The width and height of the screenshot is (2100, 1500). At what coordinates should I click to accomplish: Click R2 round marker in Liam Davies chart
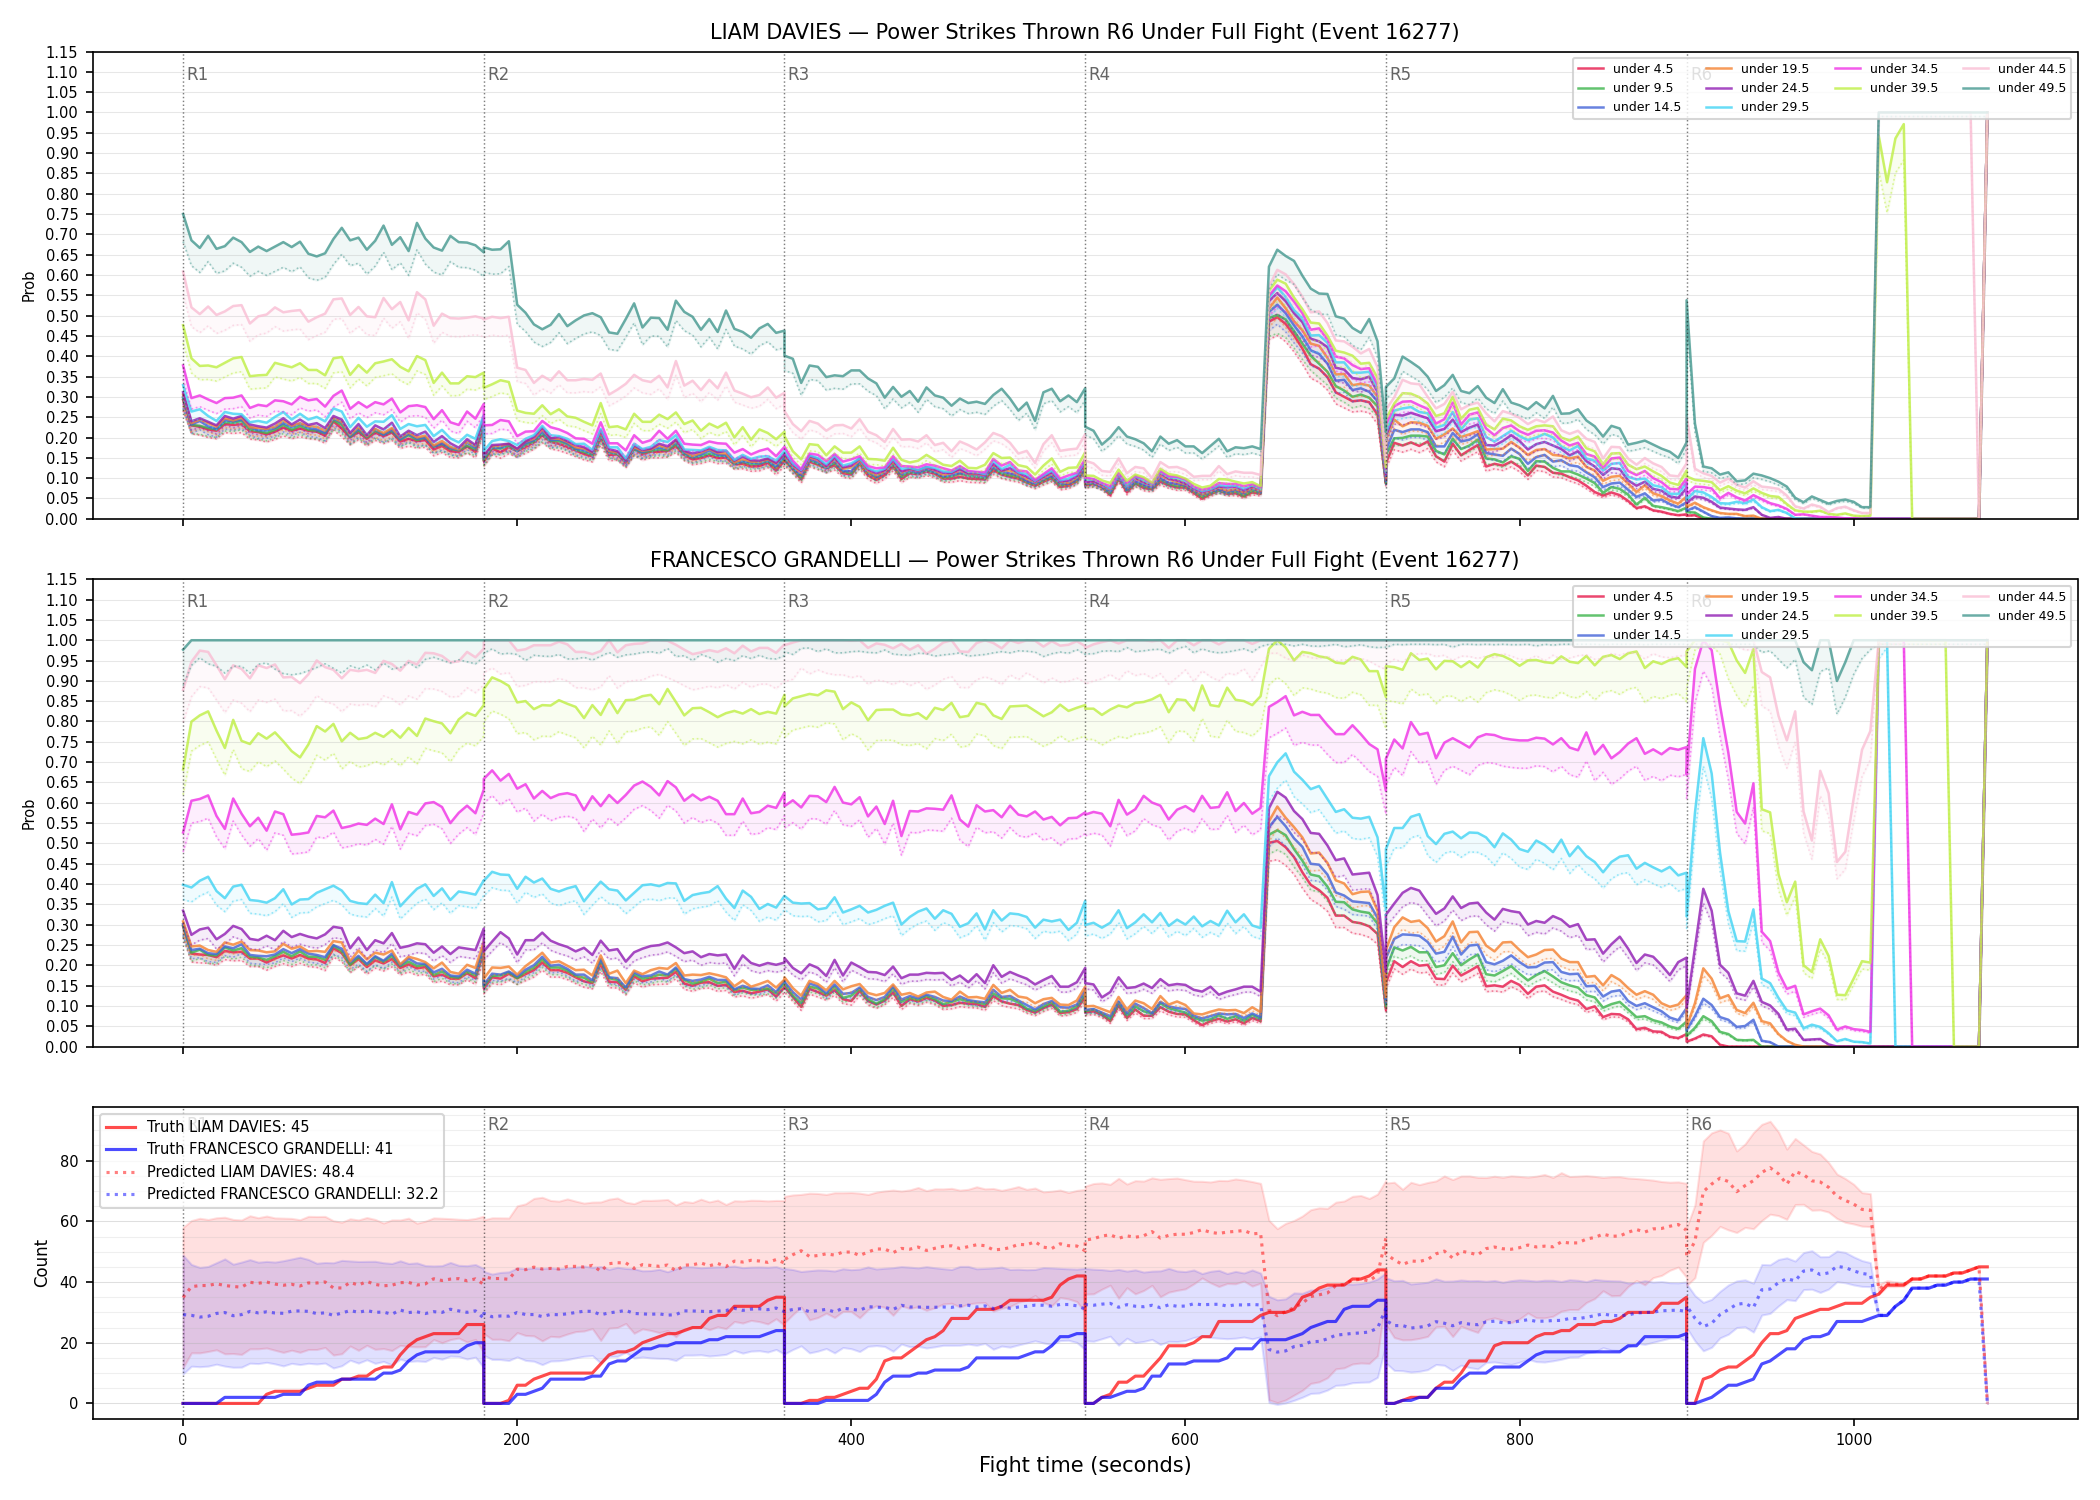tap(498, 74)
